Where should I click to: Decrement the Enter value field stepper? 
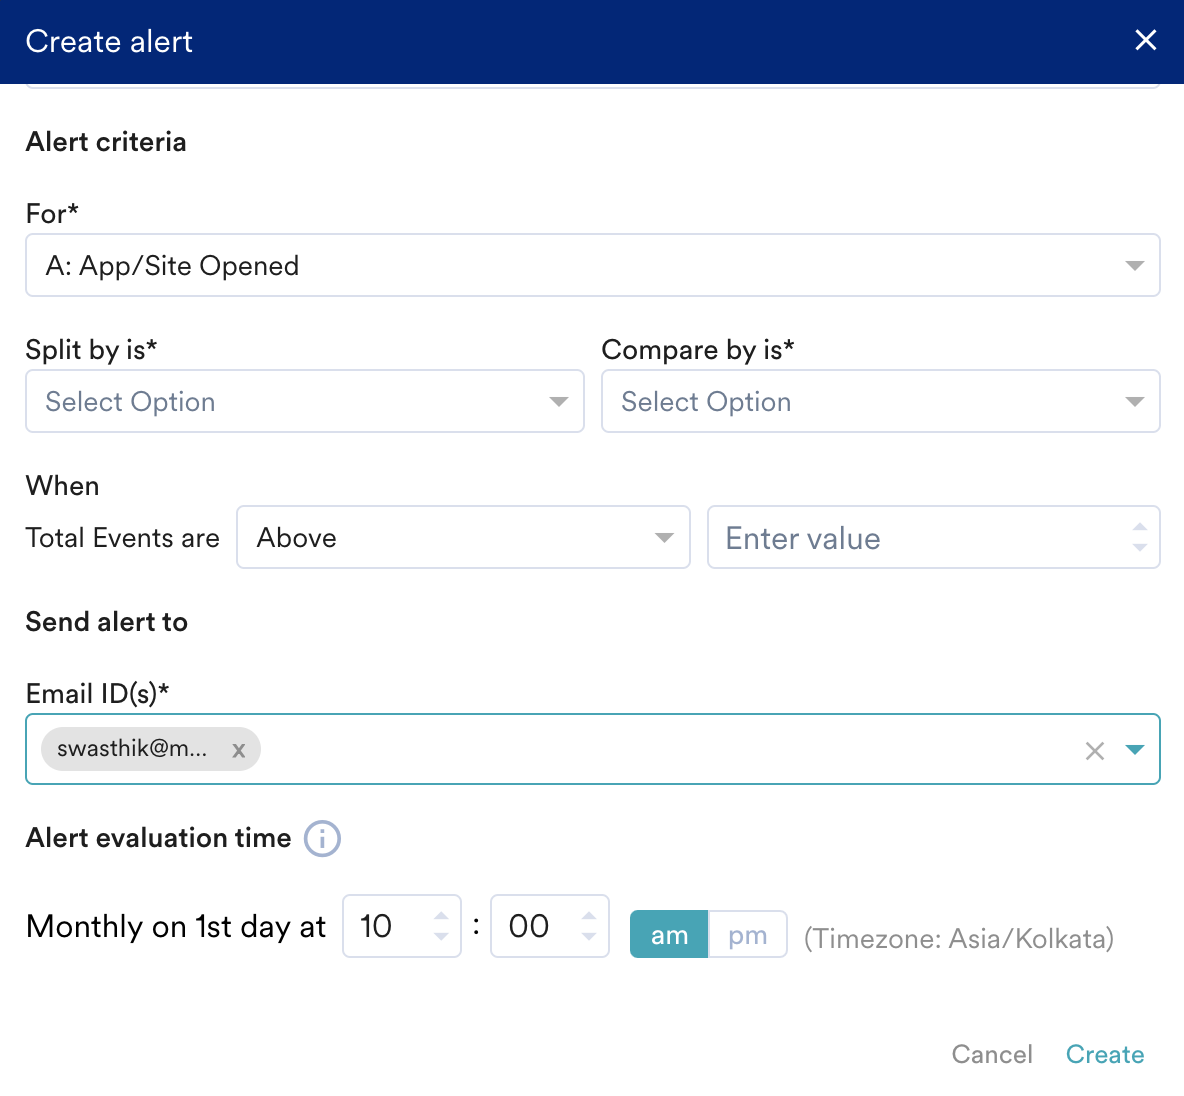(x=1139, y=548)
